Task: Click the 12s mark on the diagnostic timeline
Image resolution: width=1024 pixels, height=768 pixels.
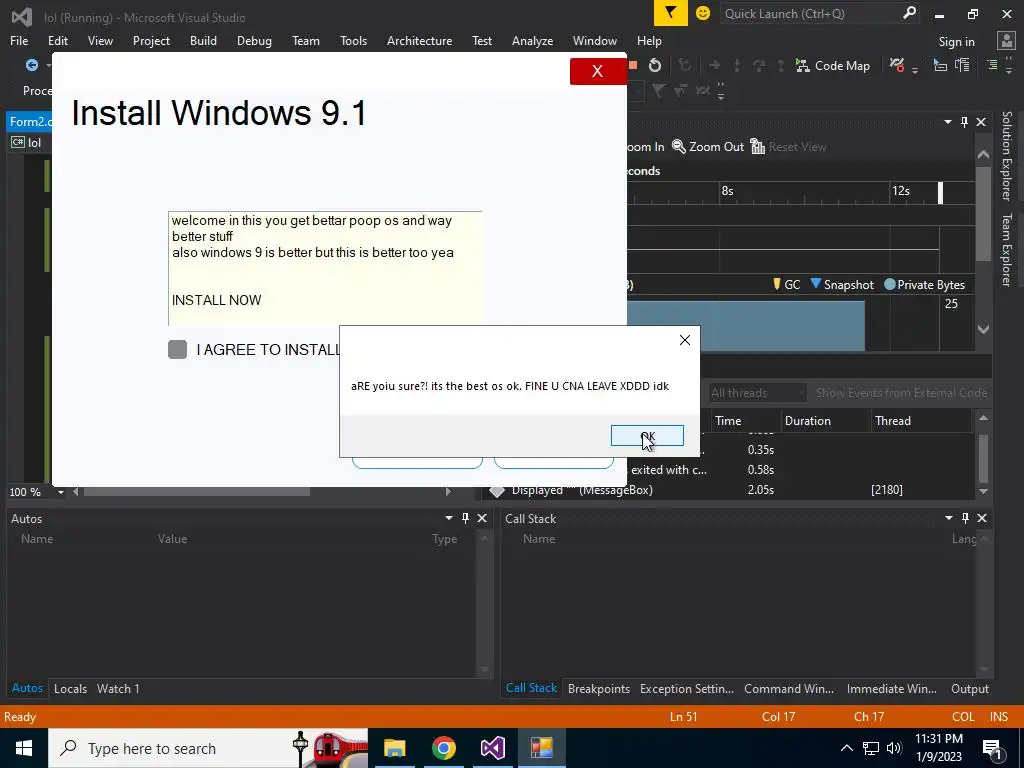Action: coord(901,191)
